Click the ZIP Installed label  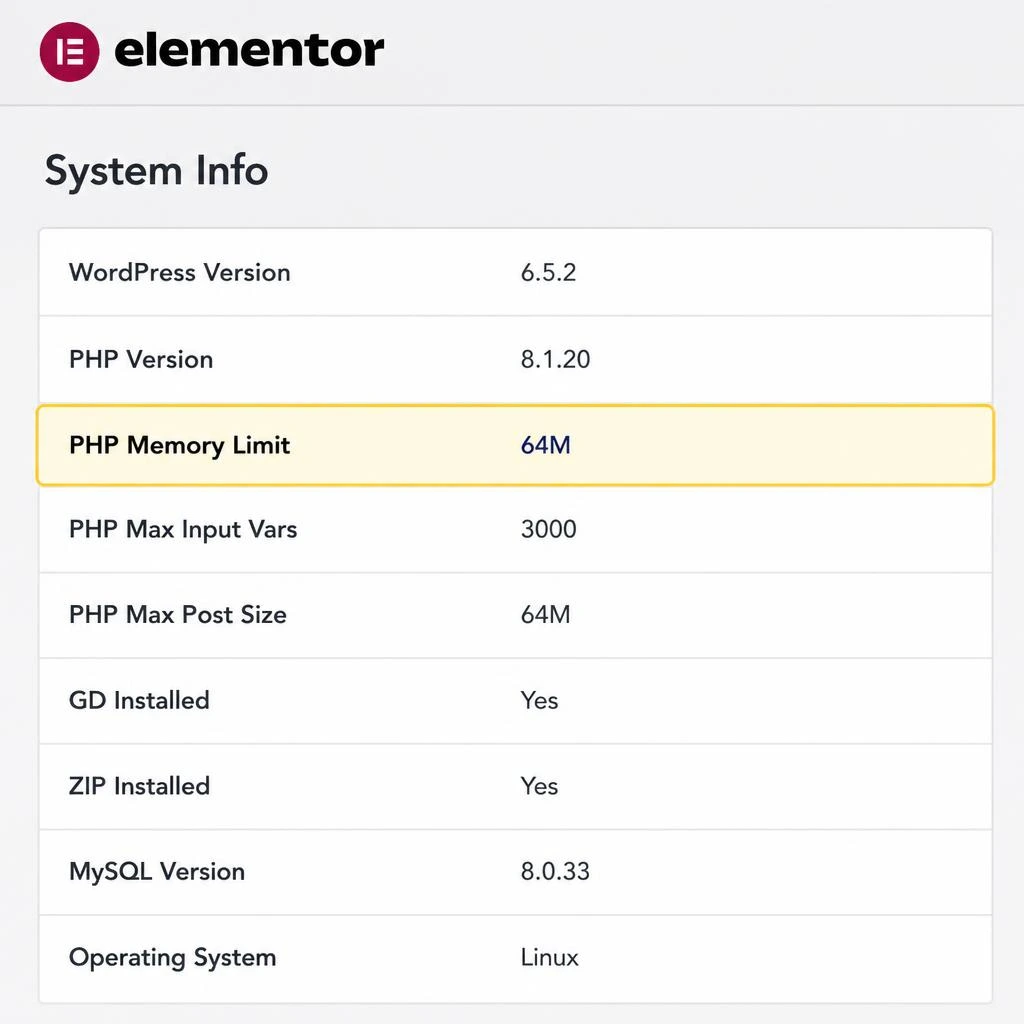139,786
